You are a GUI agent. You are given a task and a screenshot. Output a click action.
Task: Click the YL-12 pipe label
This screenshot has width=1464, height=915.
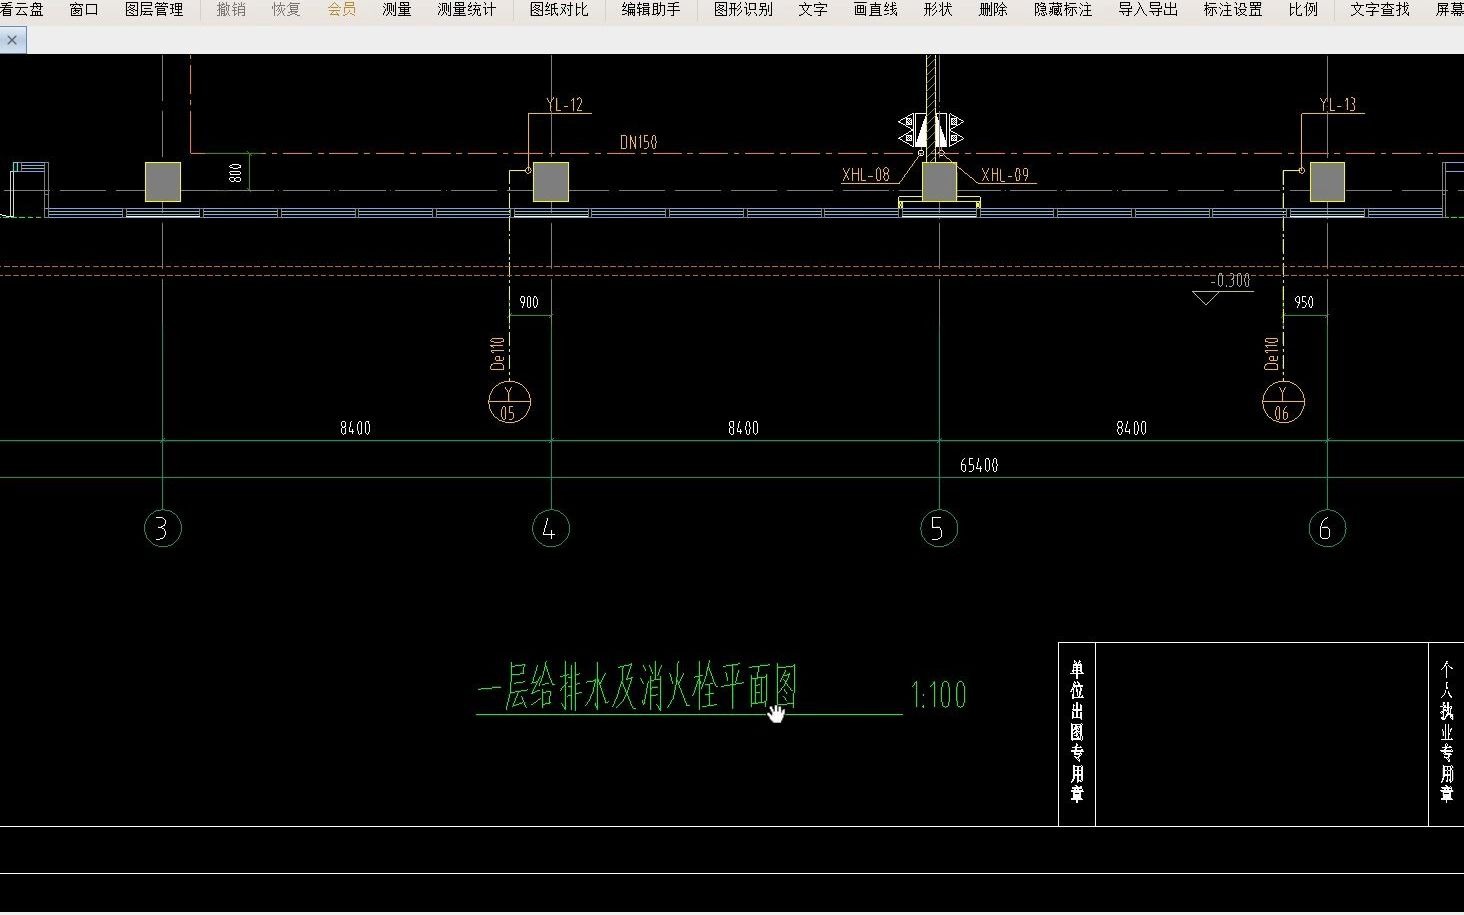(x=565, y=104)
